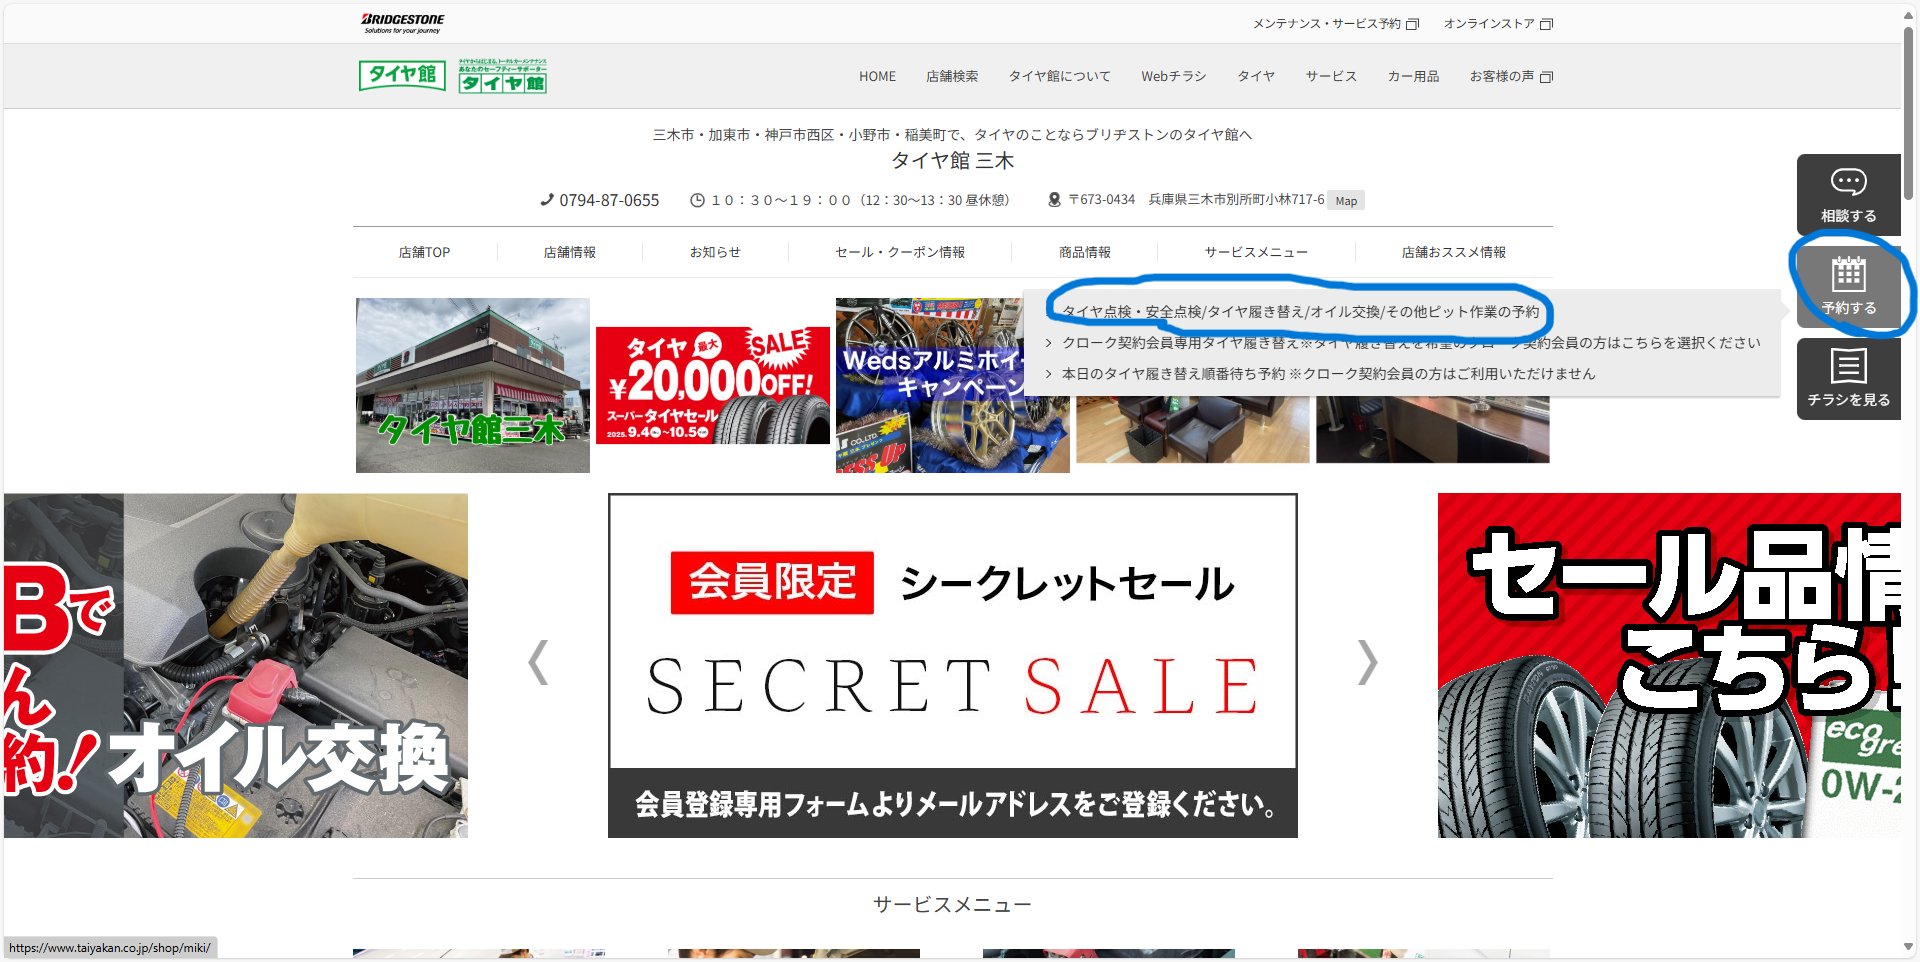Open the Map button beside address
This screenshot has height=962, width=1920.
point(1346,201)
